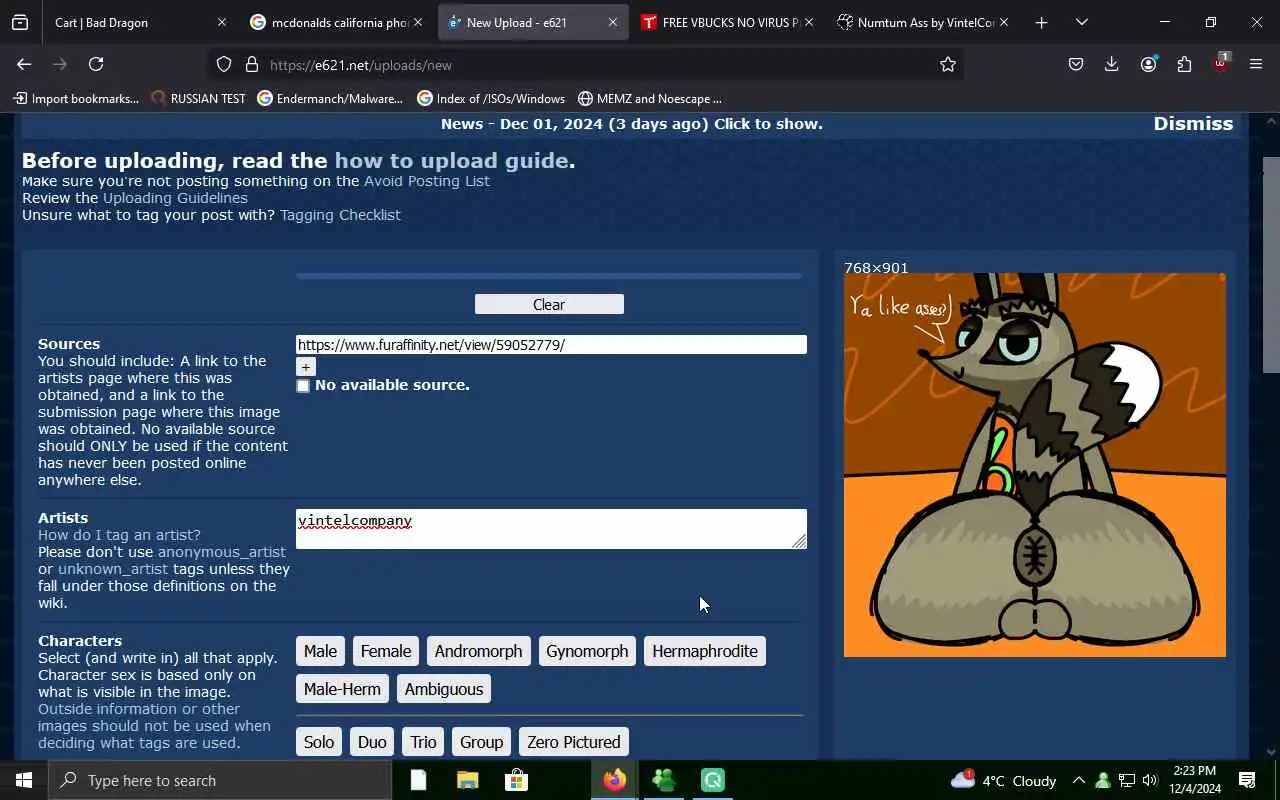
Task: Show the Dec 01 news item
Action: pyautogui.click(x=632, y=124)
